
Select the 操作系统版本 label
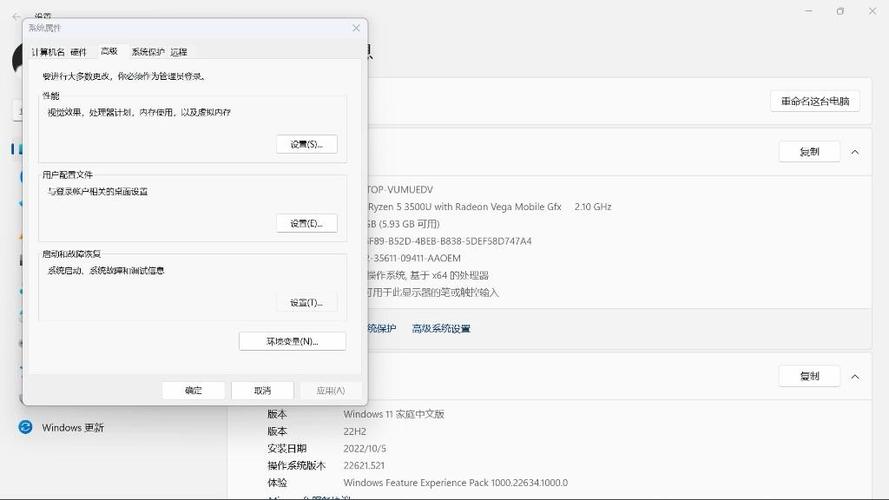click(297, 465)
